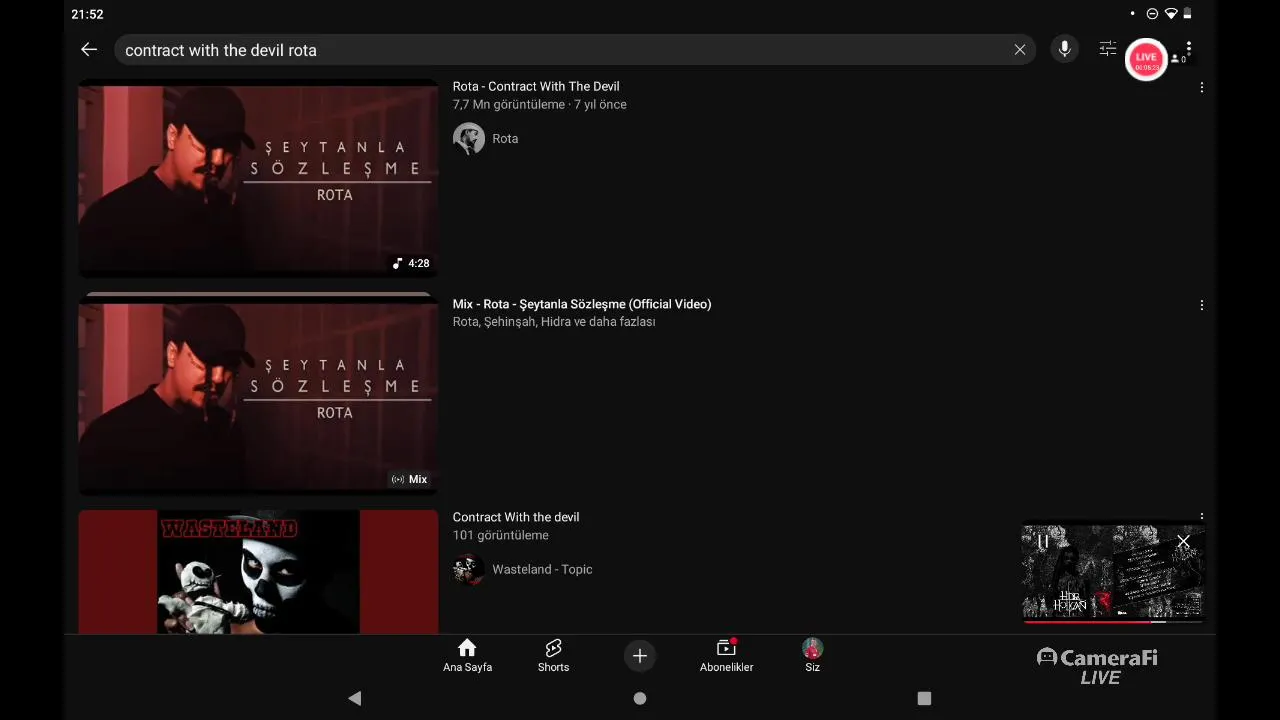Open options menu for Mix - Rota result
1280x720 pixels.
coord(1201,305)
